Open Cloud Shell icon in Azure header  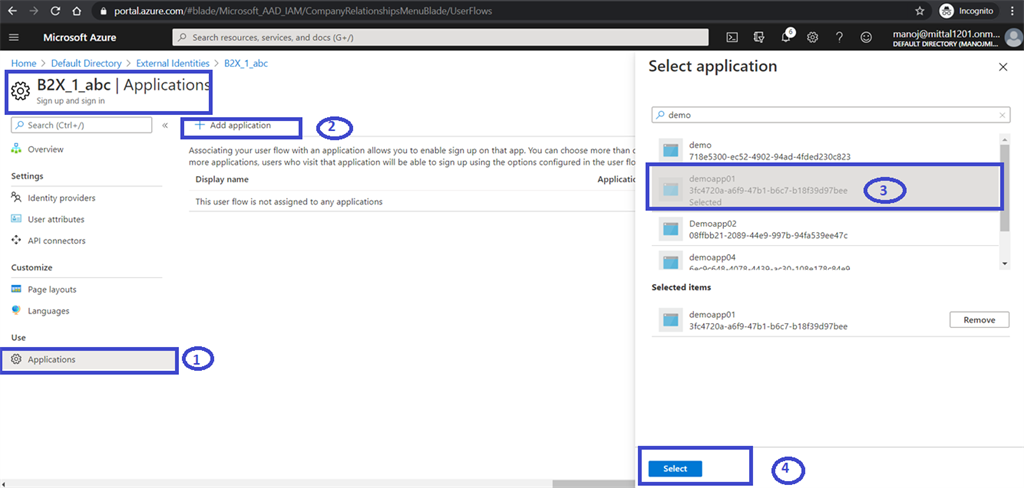coord(733,37)
